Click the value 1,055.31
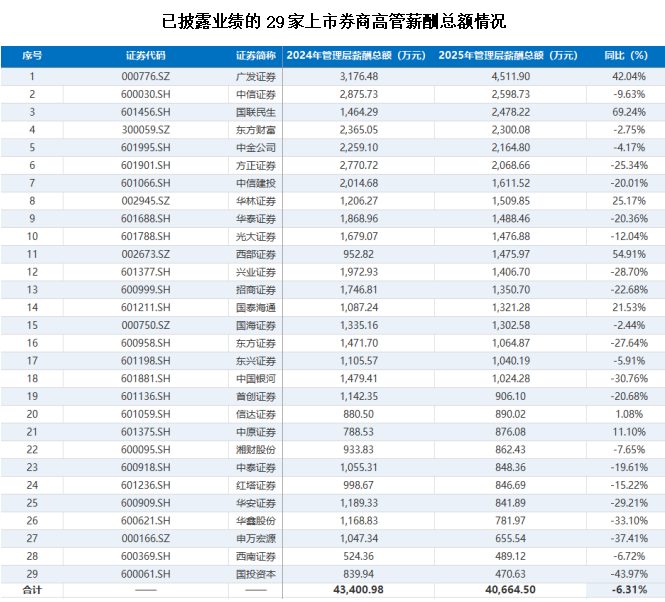The image size is (665, 602). point(358,468)
